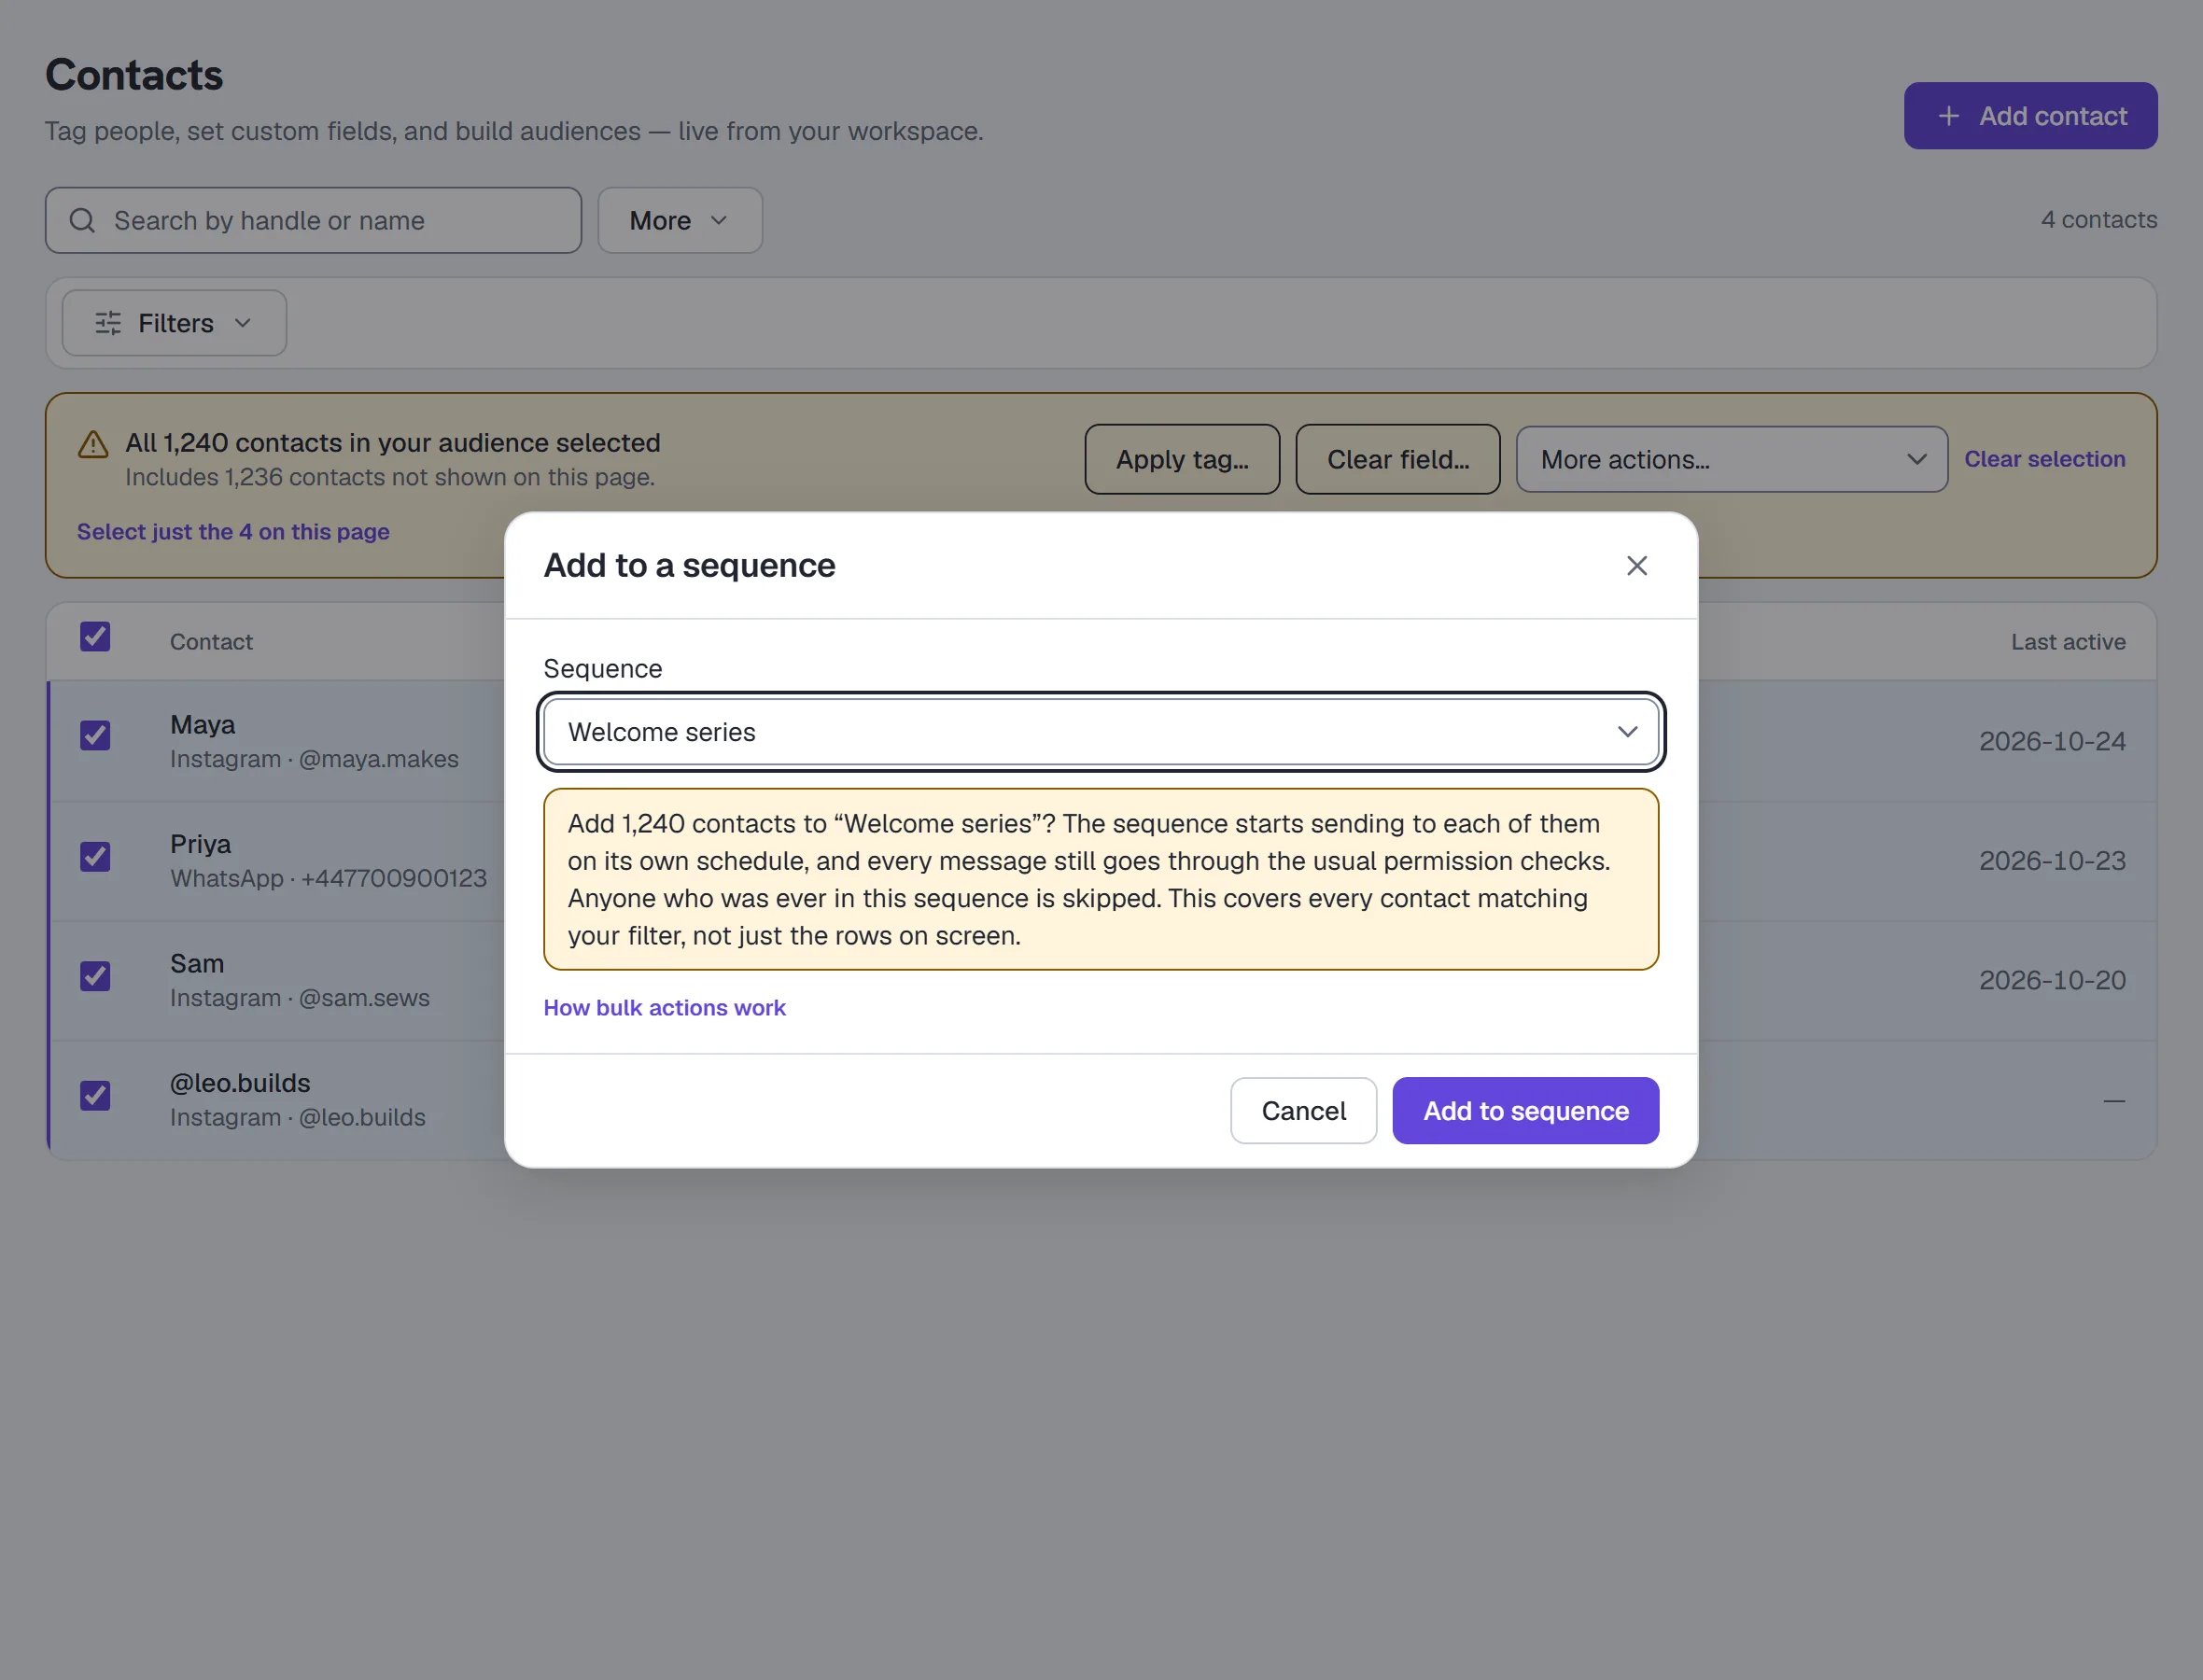Click the search magnifier icon
This screenshot has width=2203, height=1680.
(x=82, y=220)
